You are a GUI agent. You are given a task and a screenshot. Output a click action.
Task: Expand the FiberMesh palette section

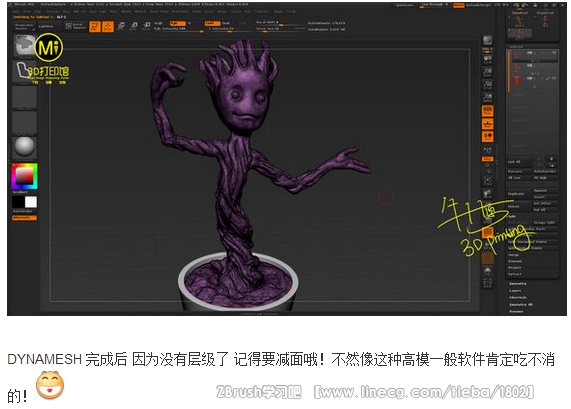point(518,298)
